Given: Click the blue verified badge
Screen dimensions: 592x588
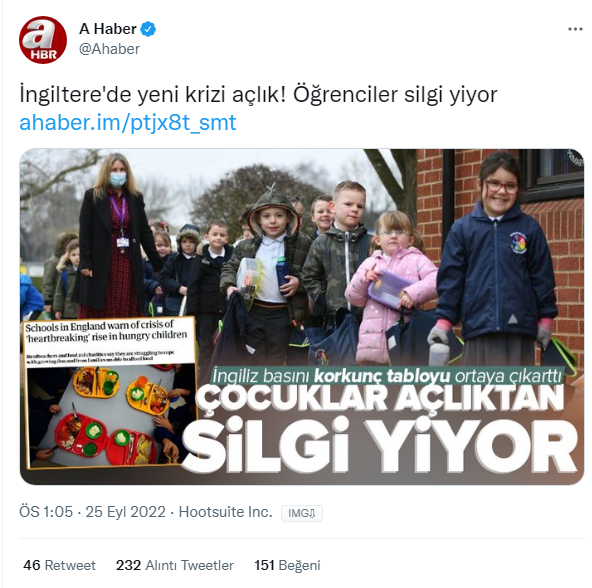Looking at the screenshot, I should [148, 29].
